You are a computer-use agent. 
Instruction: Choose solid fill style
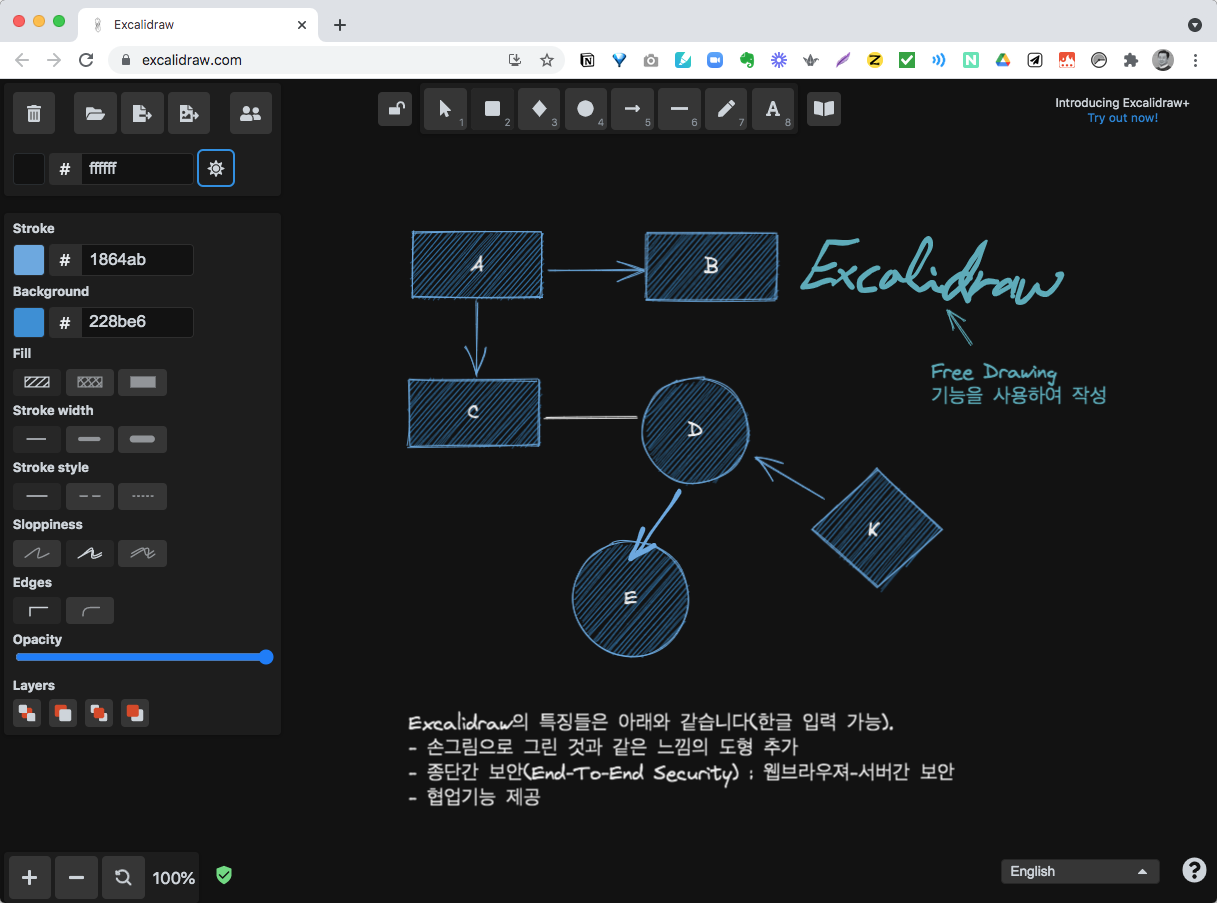tap(142, 382)
